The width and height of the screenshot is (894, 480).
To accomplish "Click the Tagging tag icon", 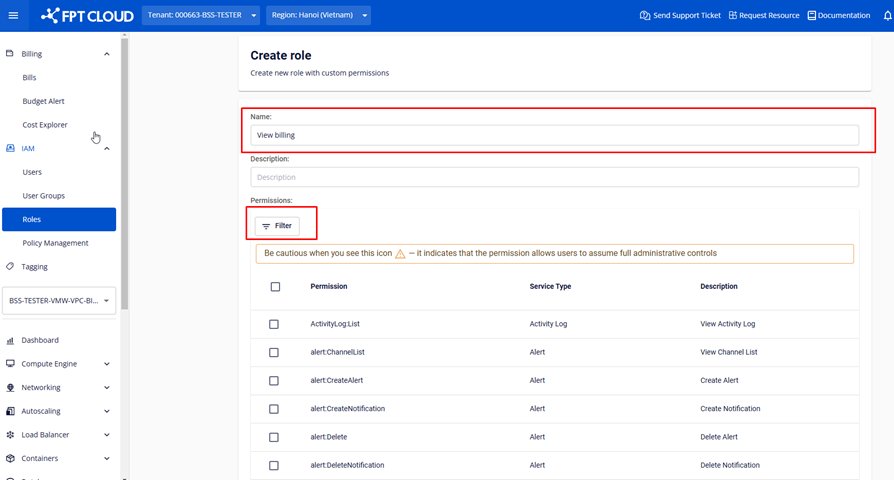I will tap(10, 267).
